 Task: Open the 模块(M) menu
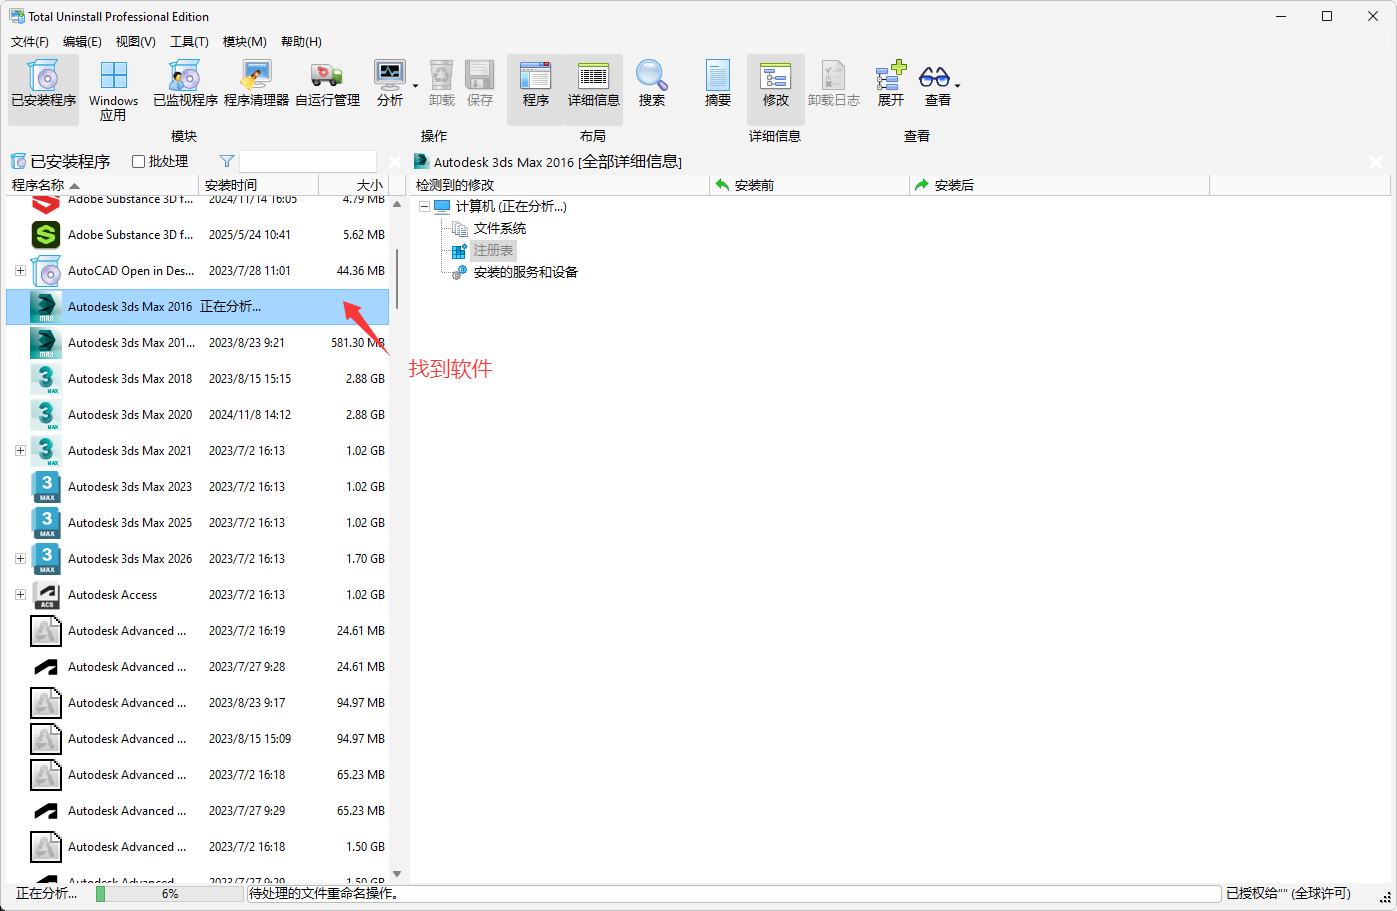click(x=245, y=41)
